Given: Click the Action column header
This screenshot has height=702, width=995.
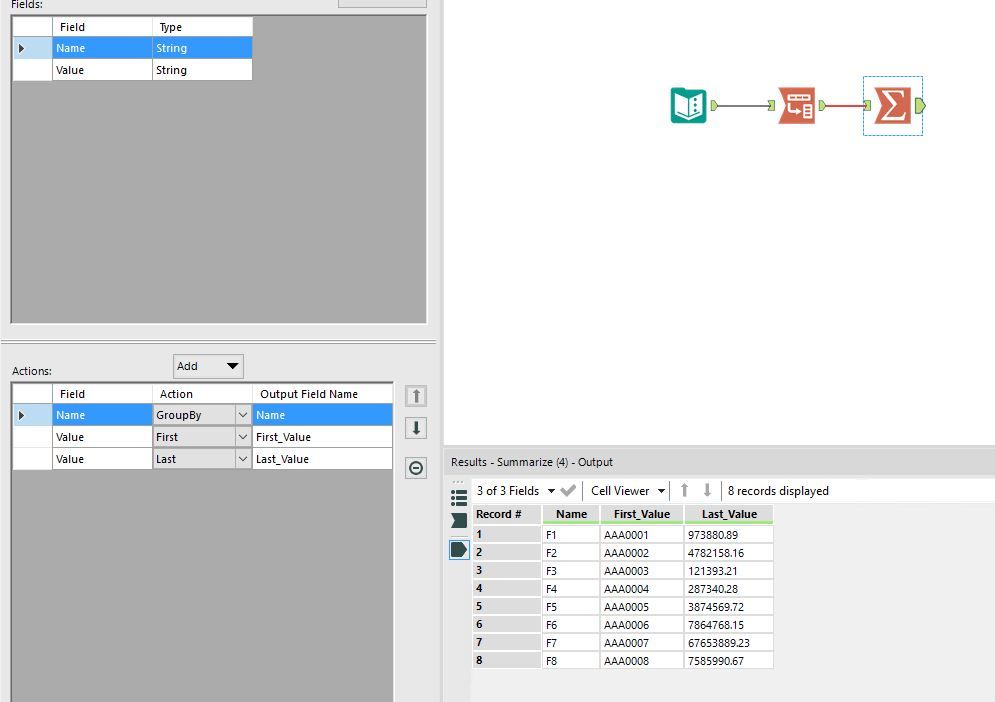Looking at the screenshot, I should (202, 394).
